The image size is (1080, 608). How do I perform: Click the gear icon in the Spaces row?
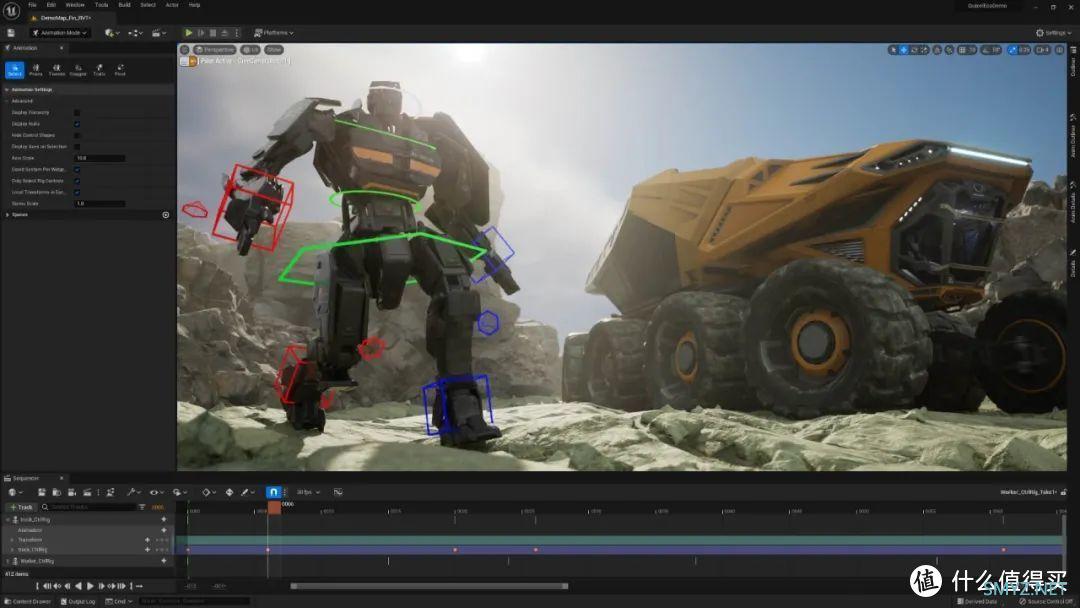[x=166, y=215]
